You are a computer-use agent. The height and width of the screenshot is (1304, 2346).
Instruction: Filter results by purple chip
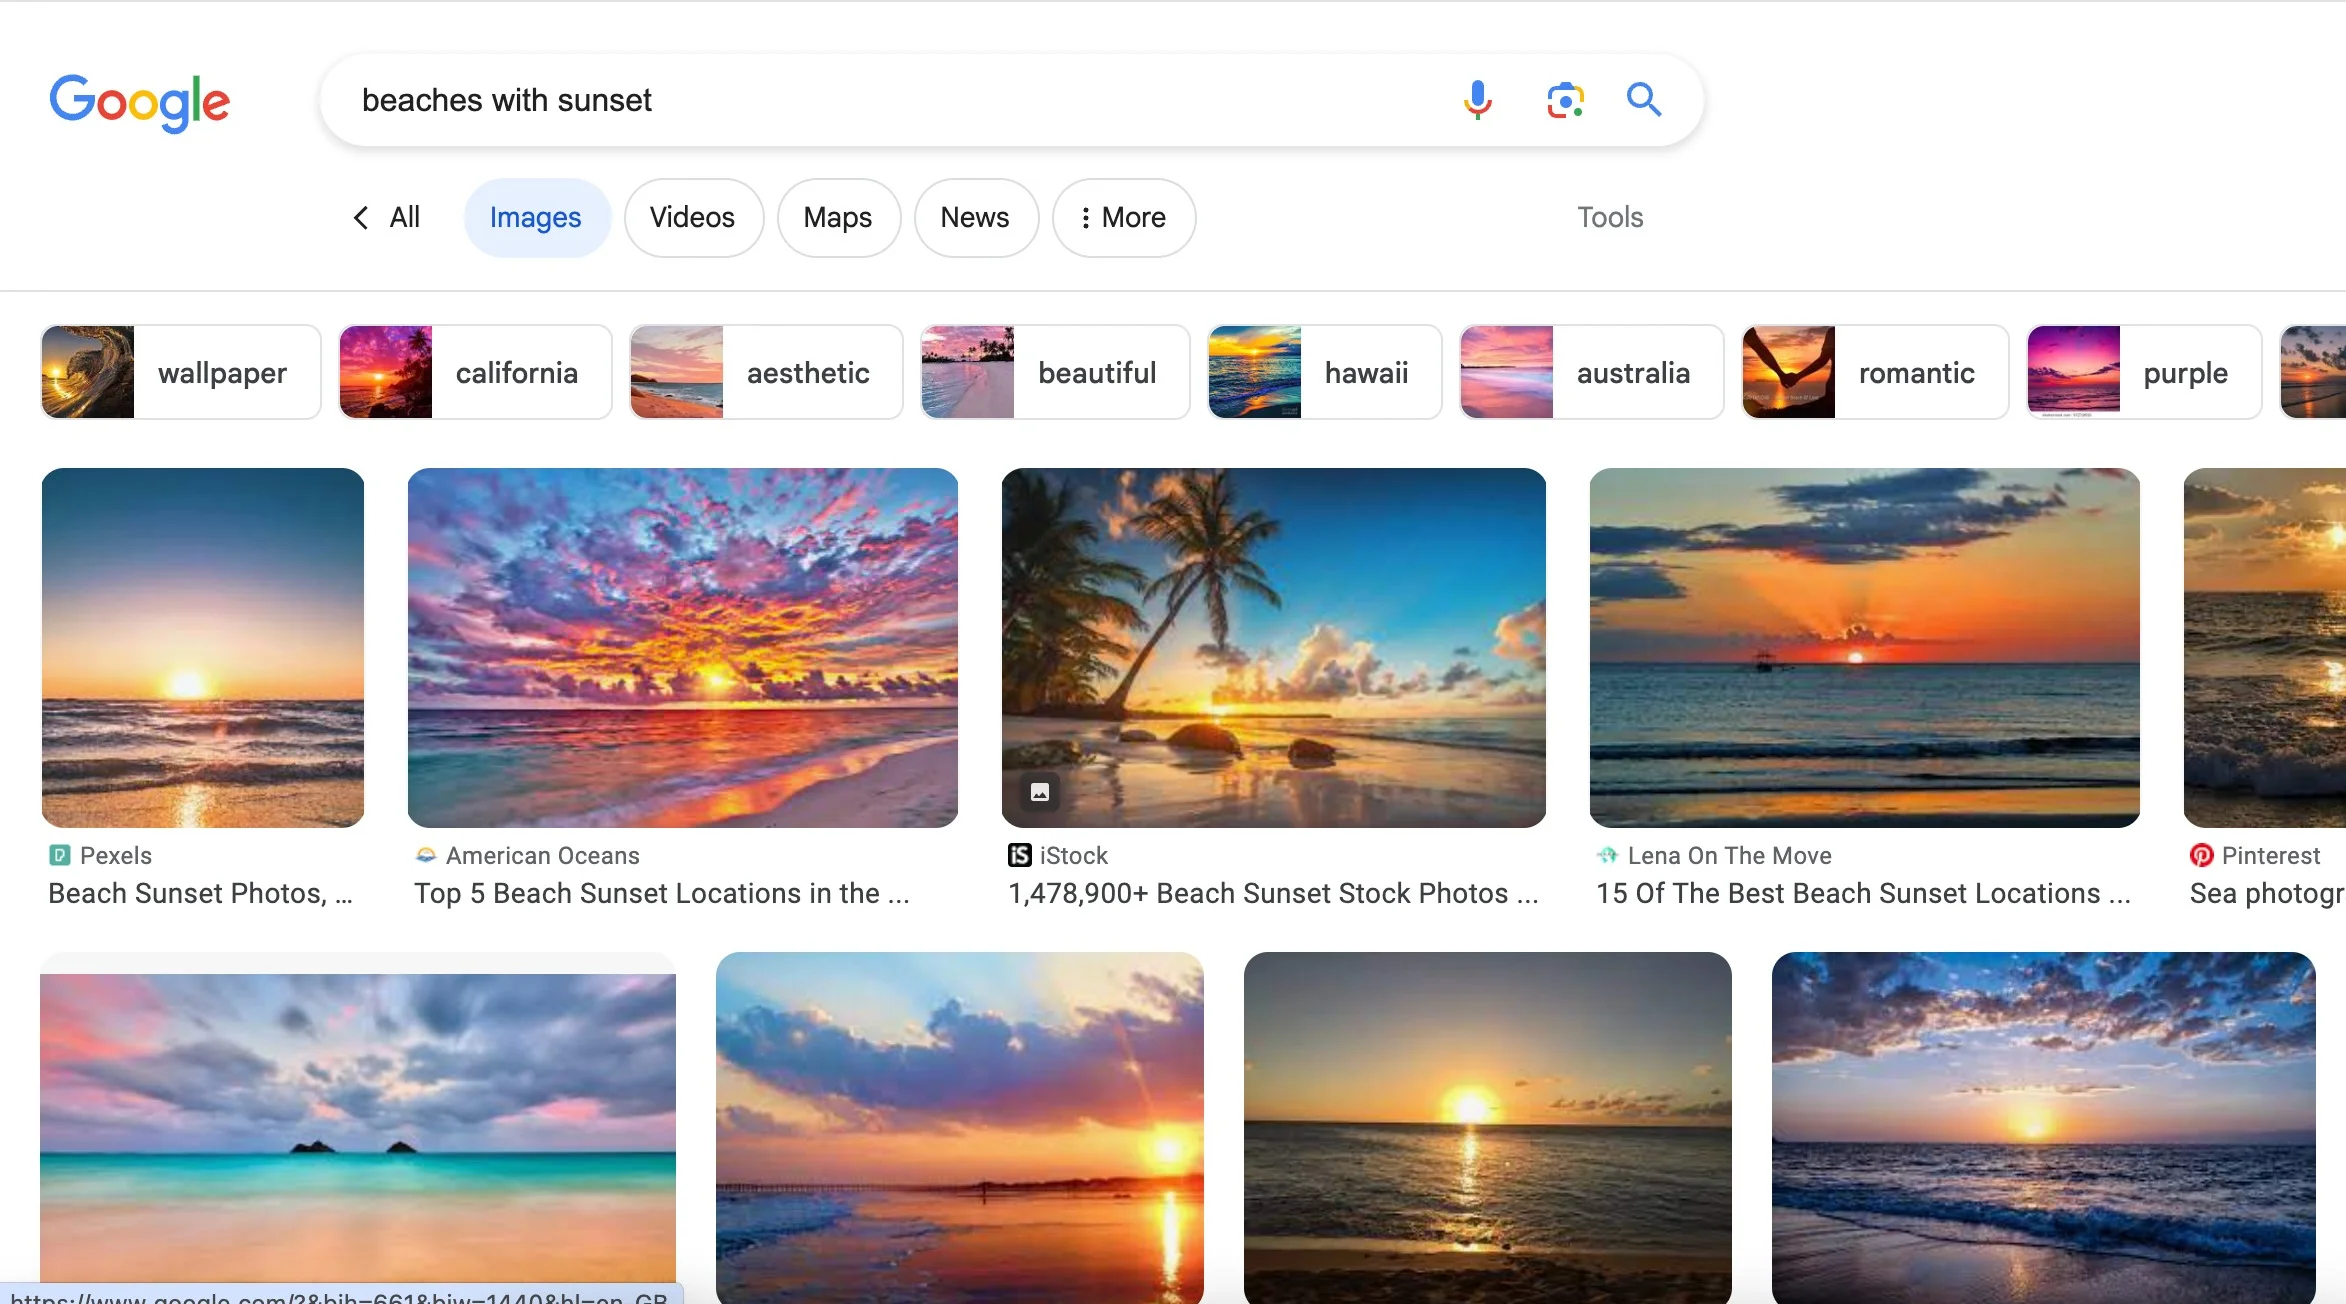pos(2143,372)
